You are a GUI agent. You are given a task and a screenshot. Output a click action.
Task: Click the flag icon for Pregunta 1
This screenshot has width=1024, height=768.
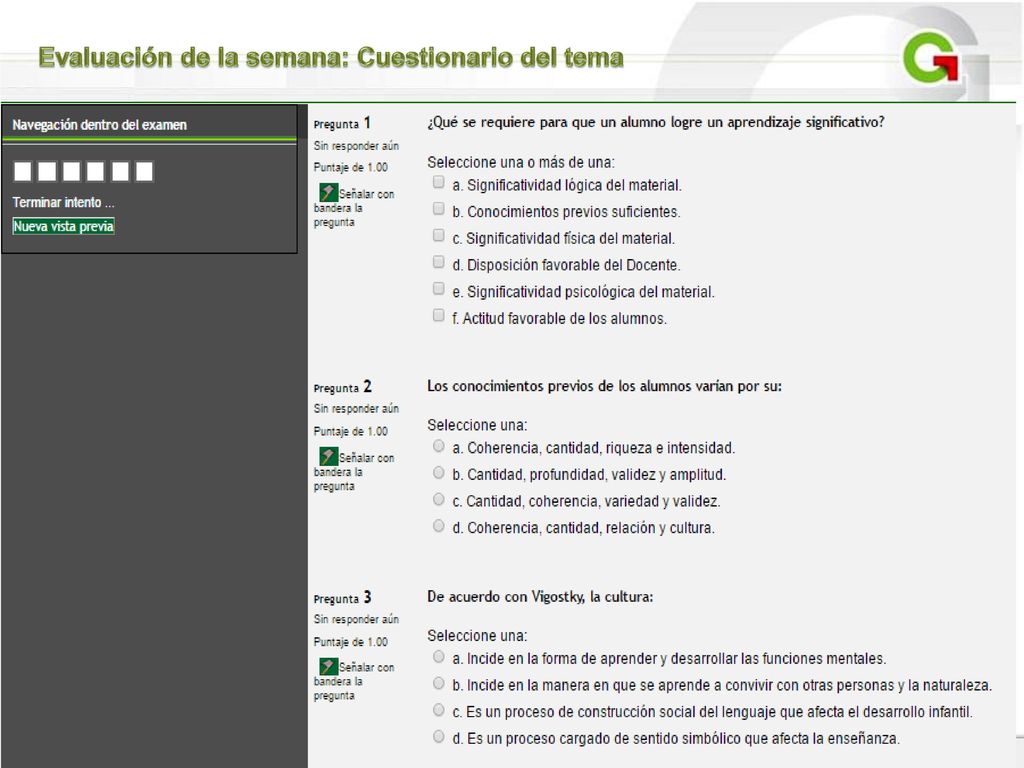pyautogui.click(x=328, y=192)
